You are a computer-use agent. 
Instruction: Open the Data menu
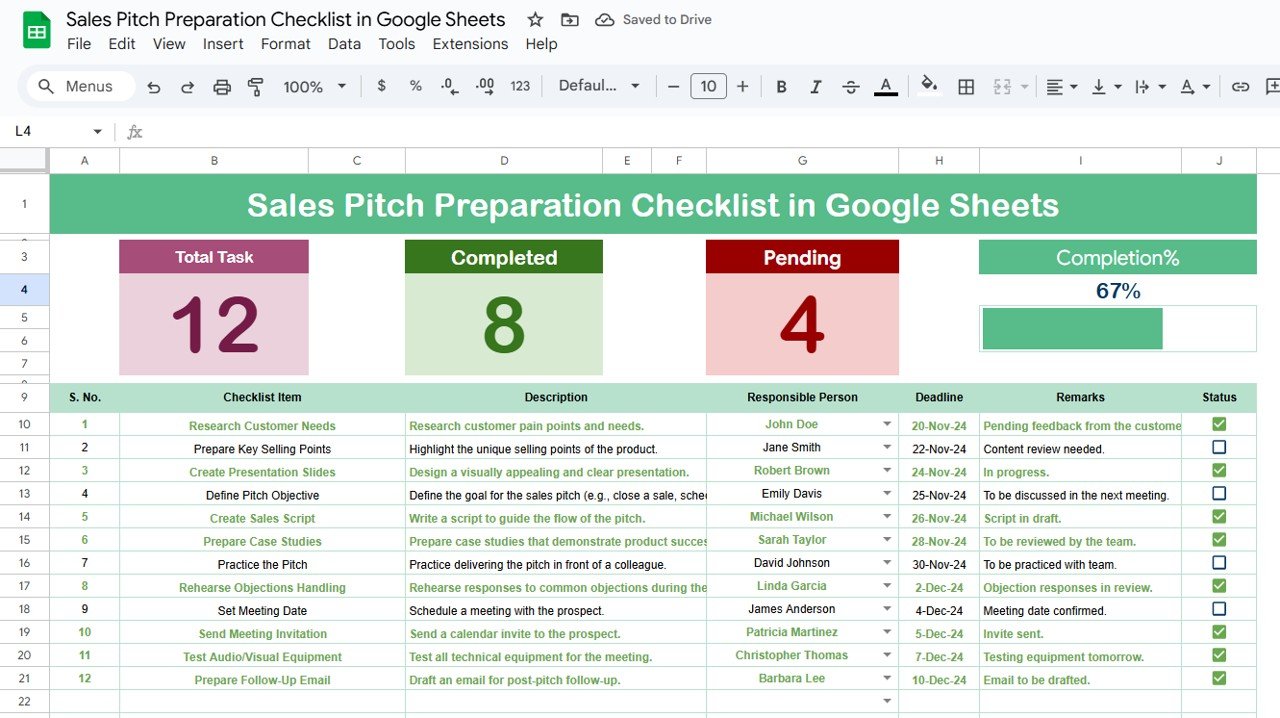click(344, 44)
